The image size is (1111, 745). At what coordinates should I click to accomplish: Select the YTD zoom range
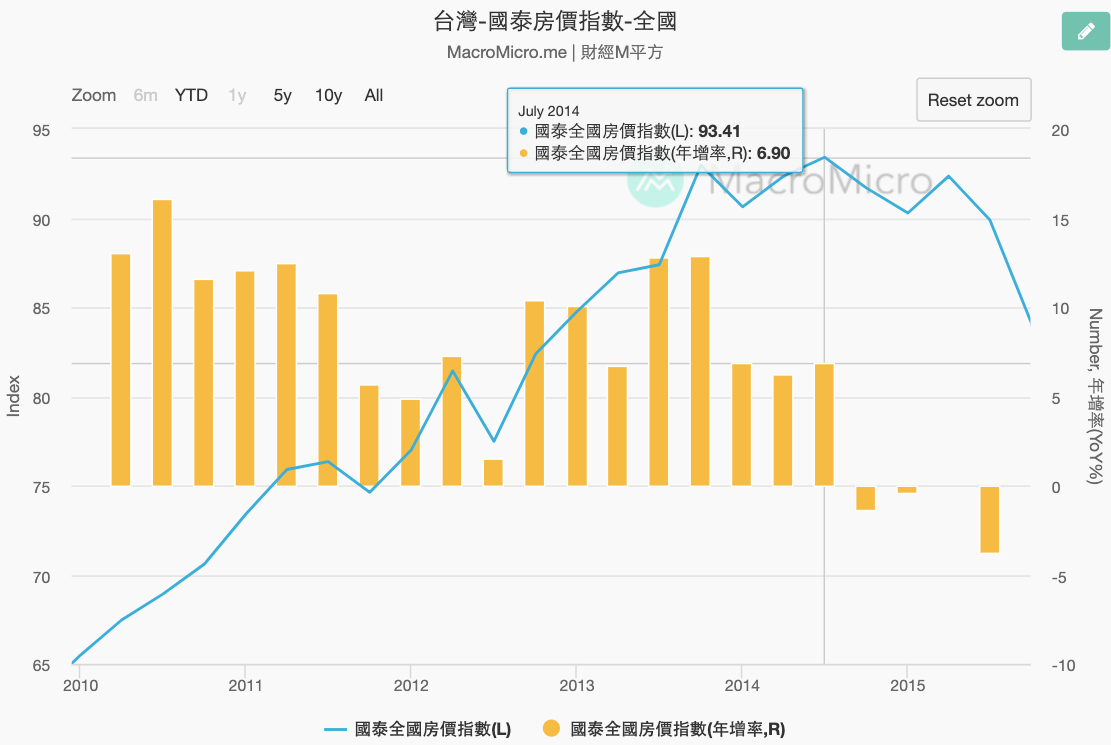[x=191, y=96]
